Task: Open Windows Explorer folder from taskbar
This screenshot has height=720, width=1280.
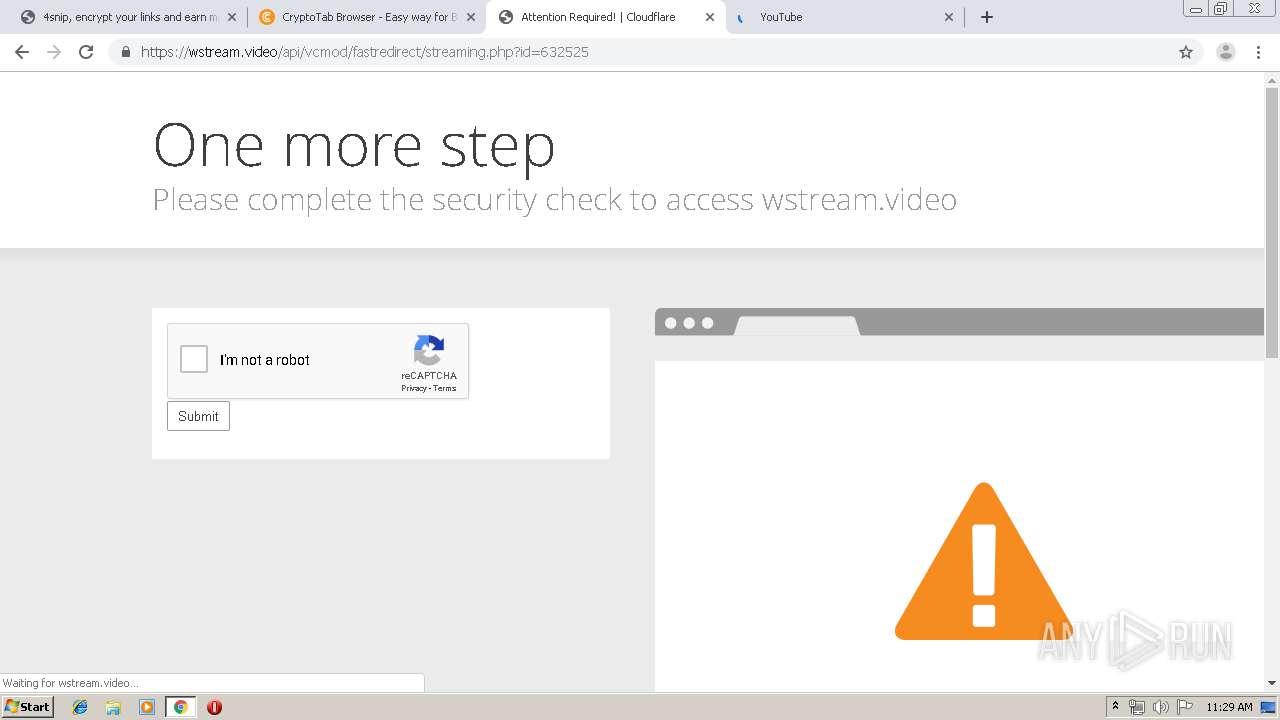Action: coord(113,707)
